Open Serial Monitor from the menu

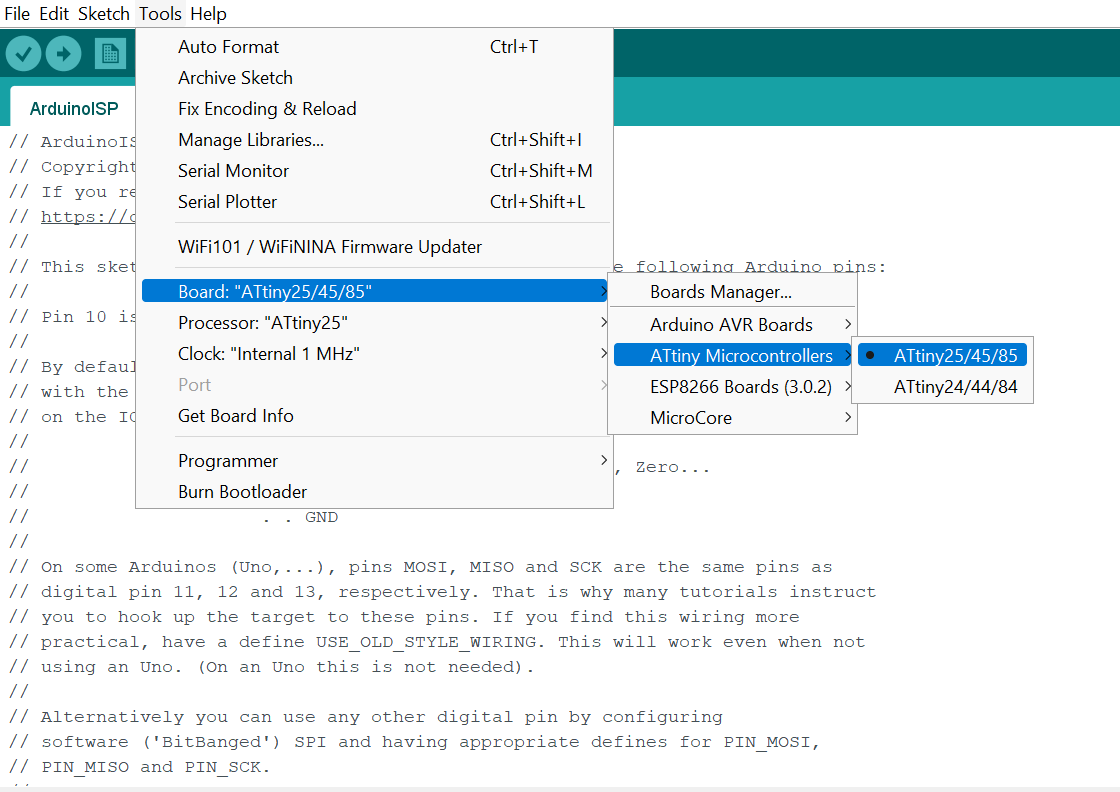point(234,171)
